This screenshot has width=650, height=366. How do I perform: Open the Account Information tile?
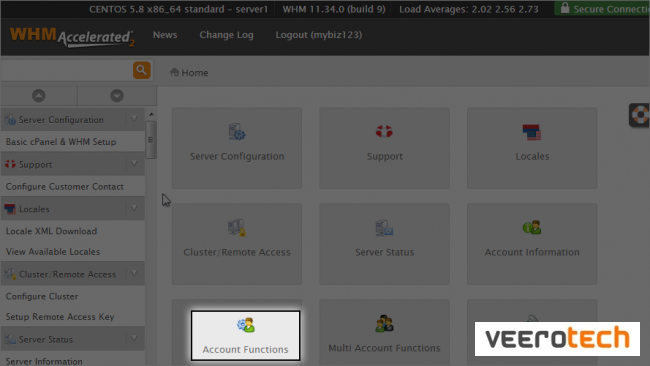(x=532, y=244)
